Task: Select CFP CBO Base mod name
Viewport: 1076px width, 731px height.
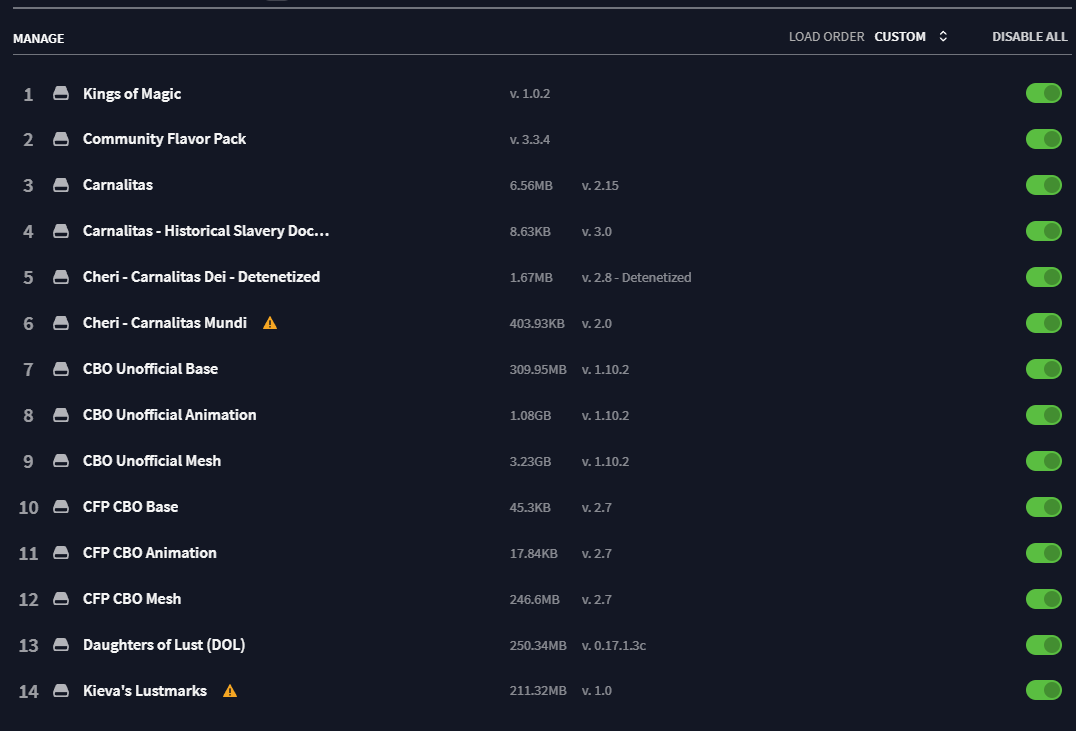Action: coord(130,507)
